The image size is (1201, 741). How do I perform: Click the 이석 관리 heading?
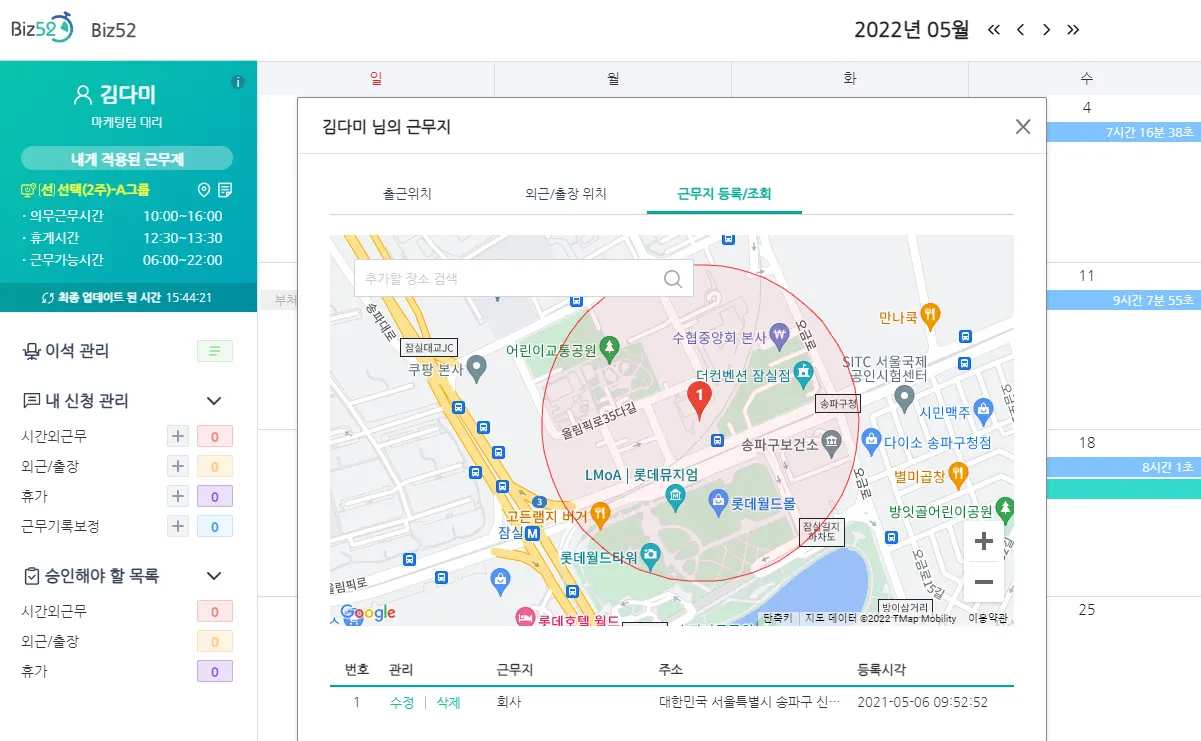[77, 351]
